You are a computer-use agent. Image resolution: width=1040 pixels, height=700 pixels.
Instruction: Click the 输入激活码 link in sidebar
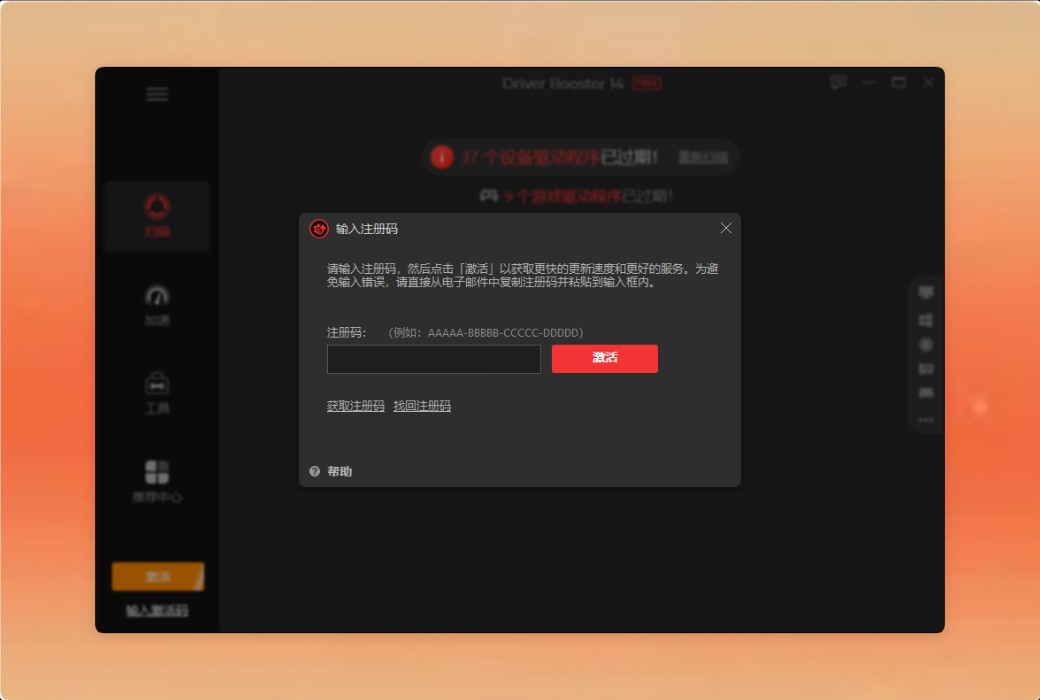pyautogui.click(x=157, y=610)
